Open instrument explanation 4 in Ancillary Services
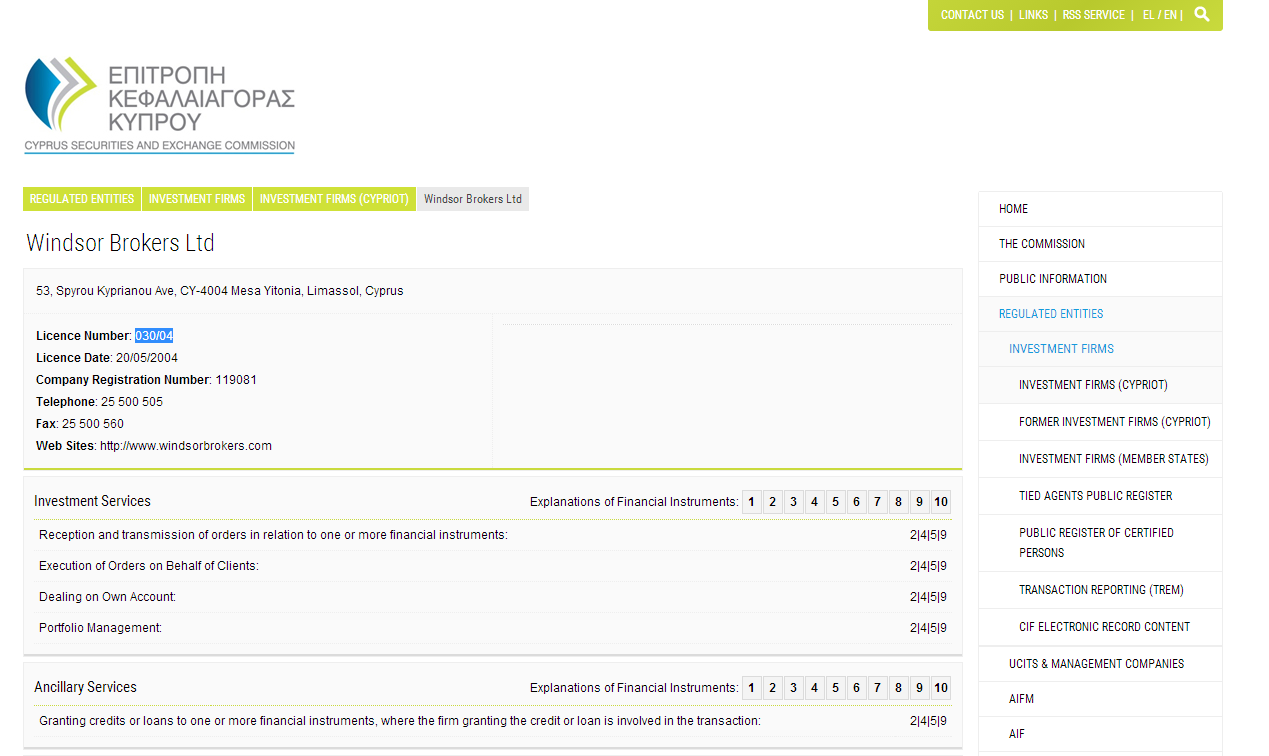Image resolution: width=1269 pixels, height=756 pixels. click(815, 688)
